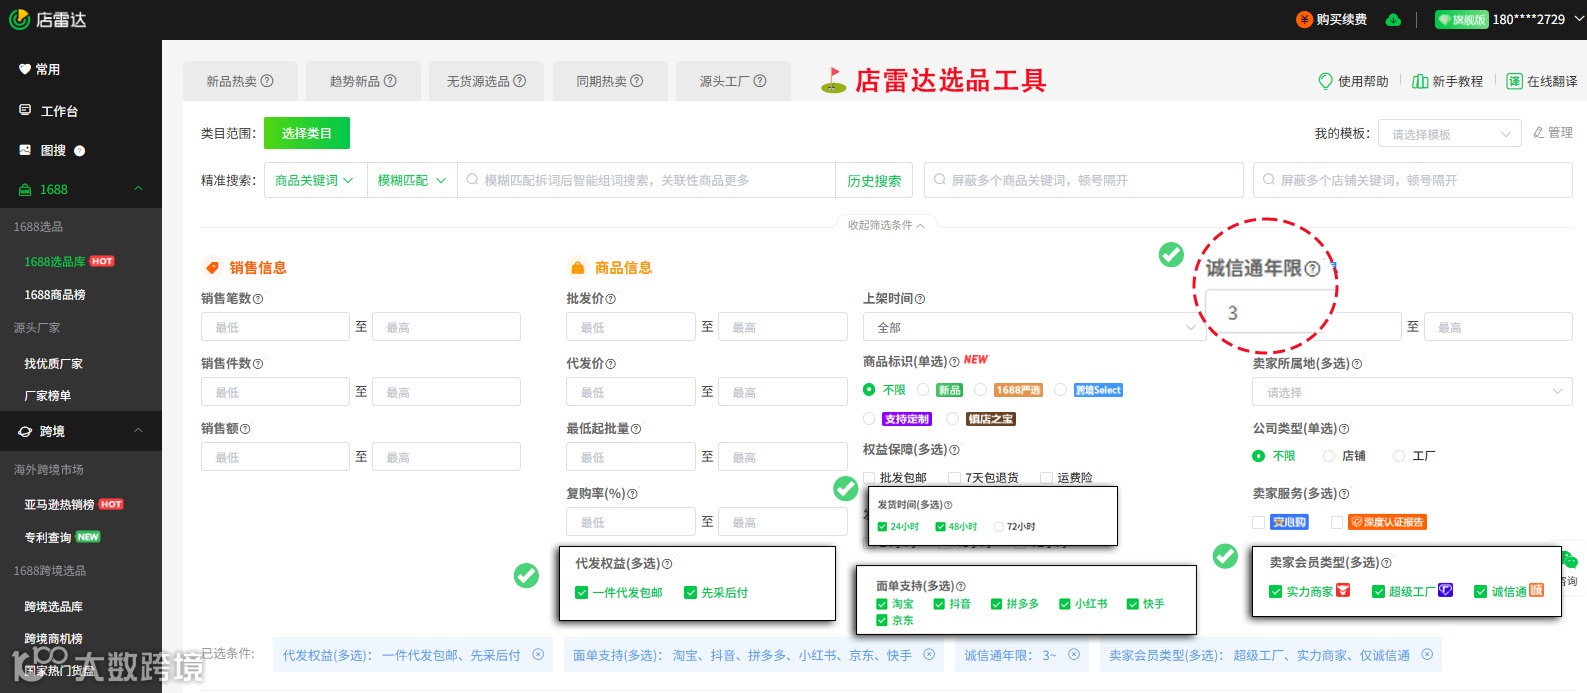Collapse filters with 收起筛选条件
1587x693 pixels.
tap(886, 225)
